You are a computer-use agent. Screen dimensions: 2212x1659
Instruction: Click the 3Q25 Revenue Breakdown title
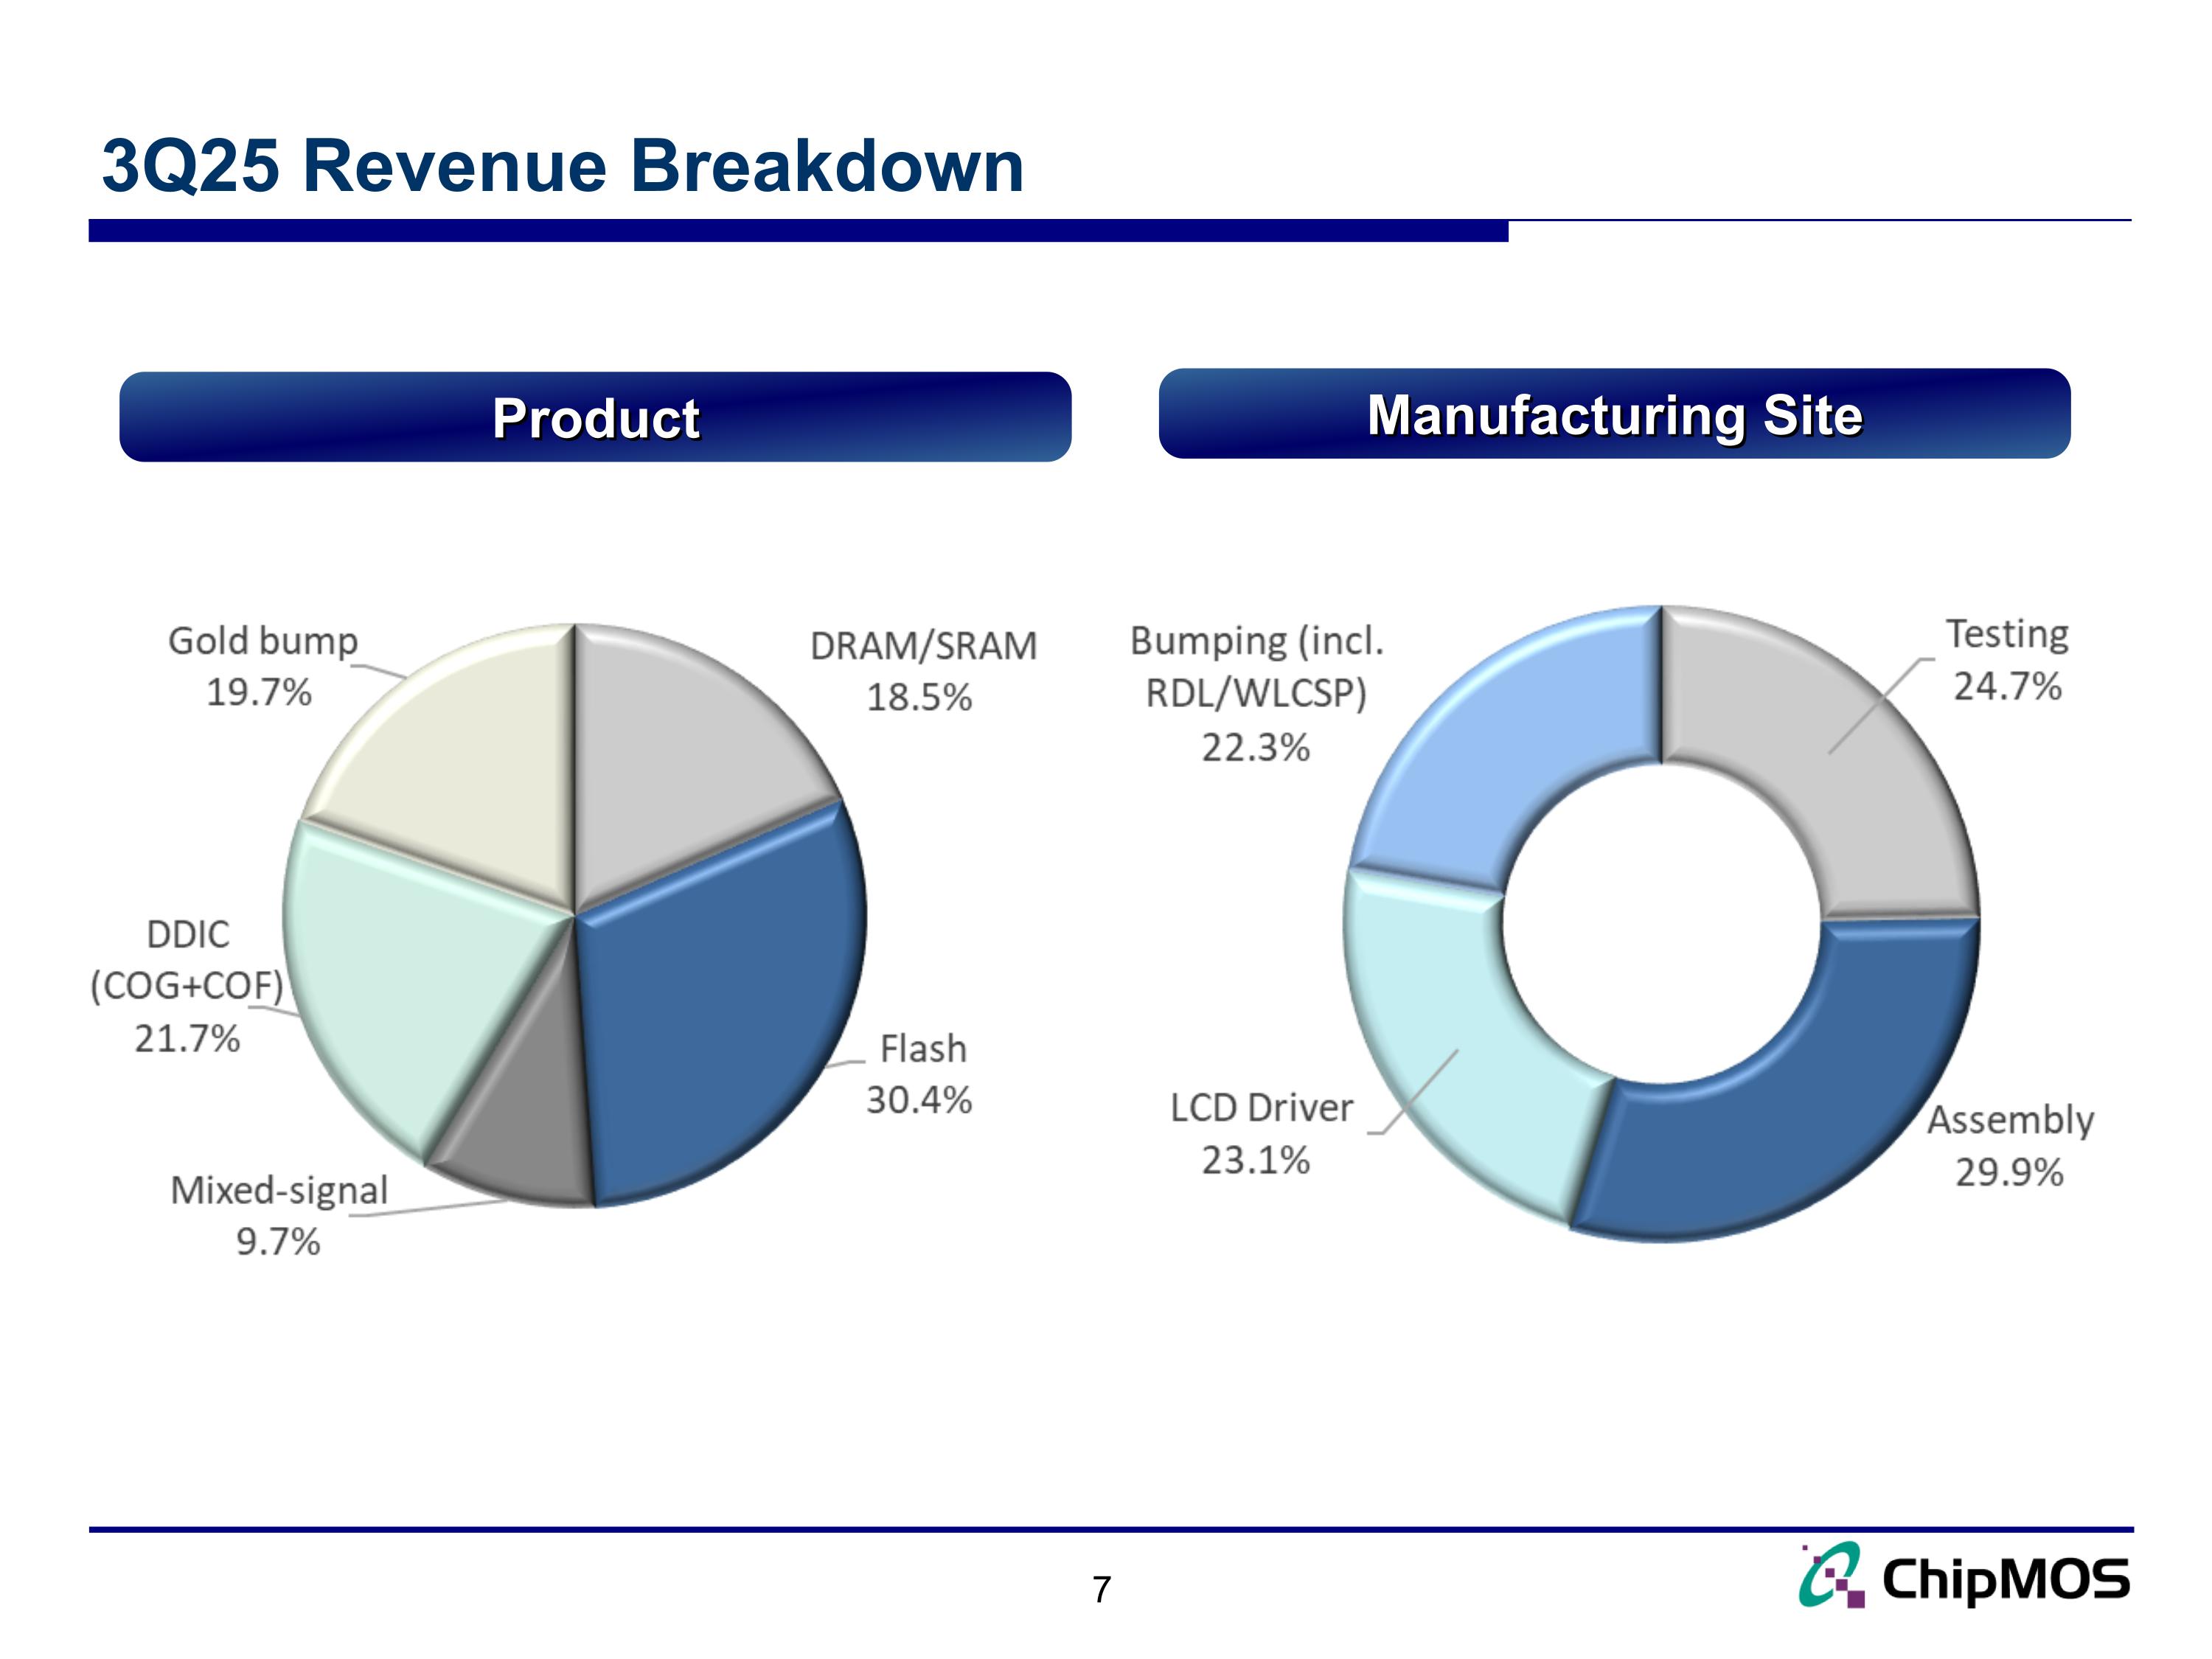point(563,166)
